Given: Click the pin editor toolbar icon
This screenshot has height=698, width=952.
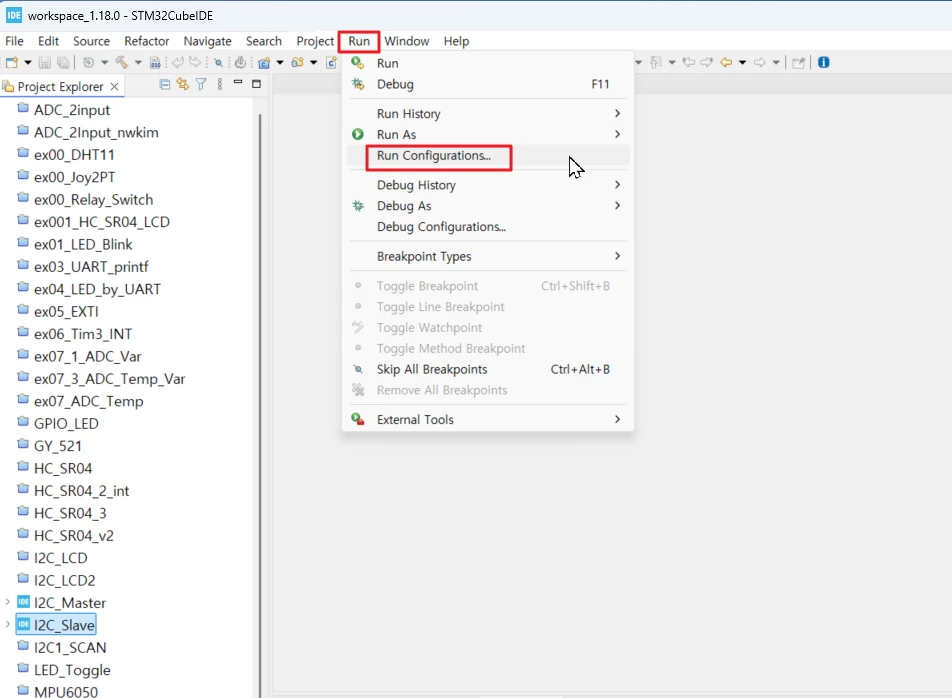Looking at the screenshot, I should coord(799,63).
